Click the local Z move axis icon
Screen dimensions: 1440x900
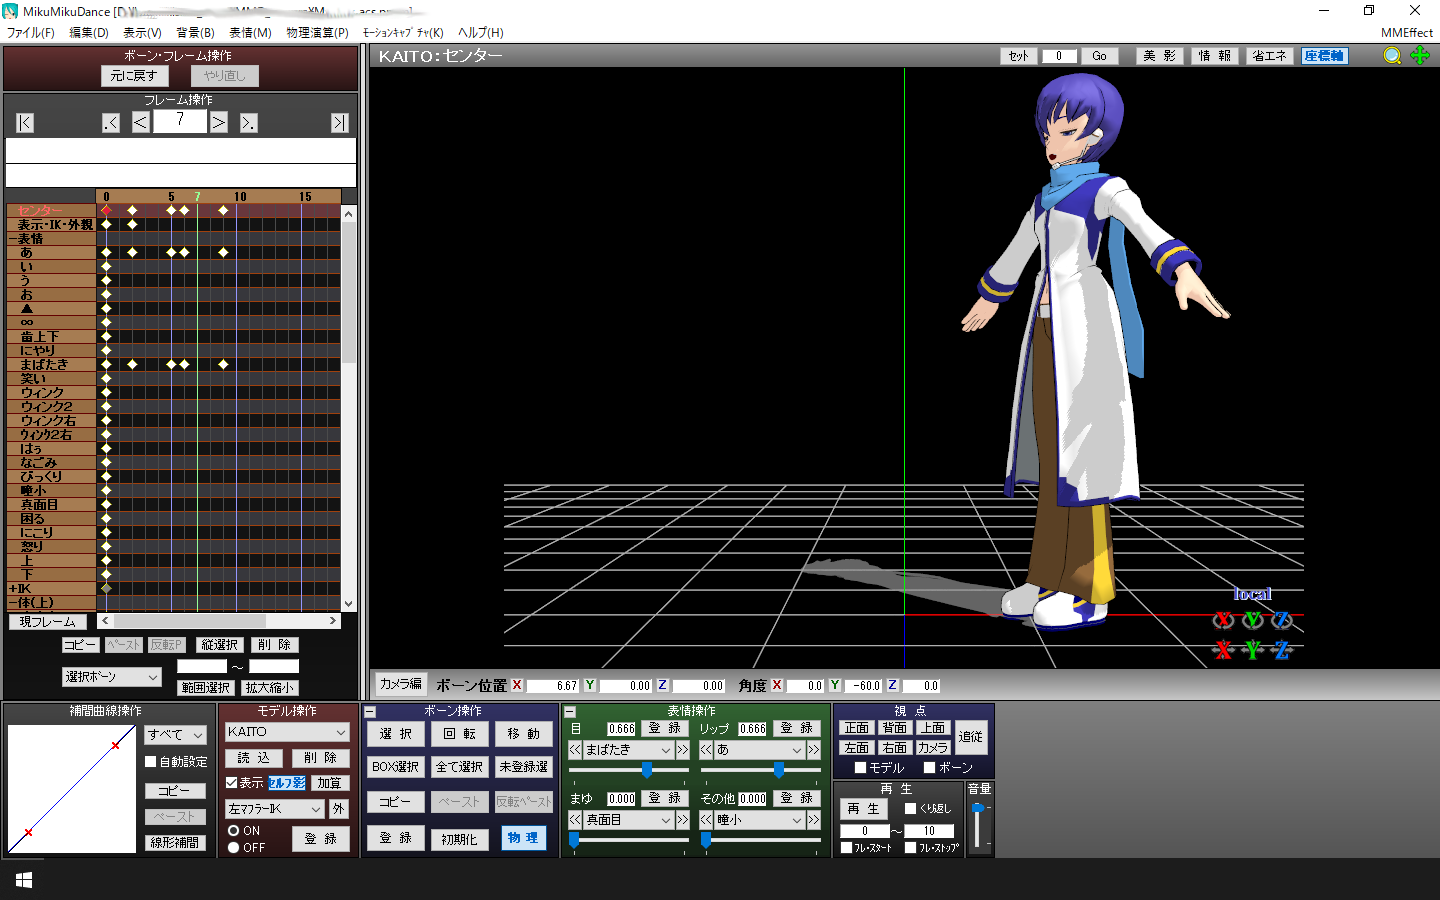(1282, 651)
